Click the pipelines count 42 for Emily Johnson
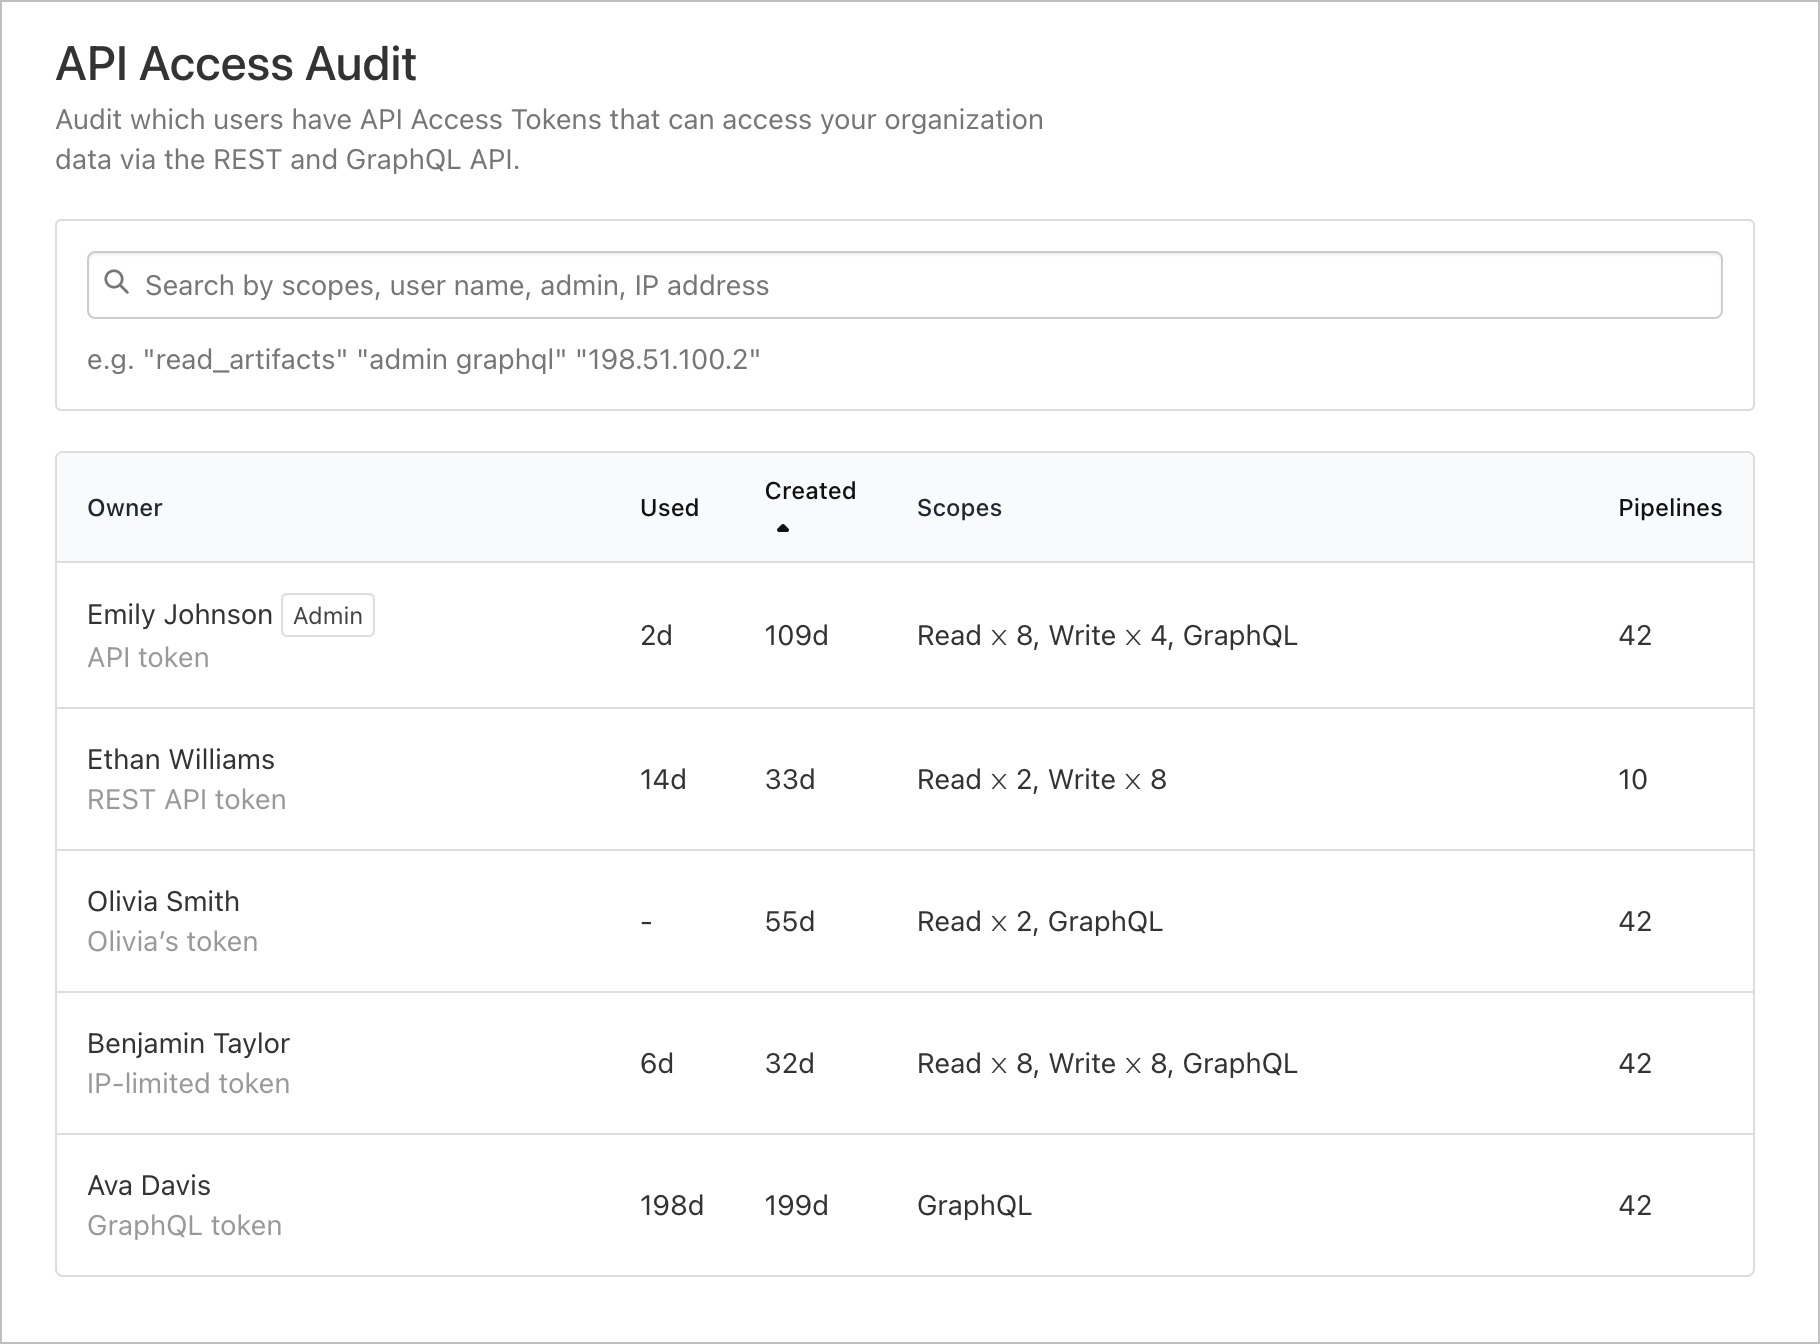The height and width of the screenshot is (1344, 1820). (1635, 636)
